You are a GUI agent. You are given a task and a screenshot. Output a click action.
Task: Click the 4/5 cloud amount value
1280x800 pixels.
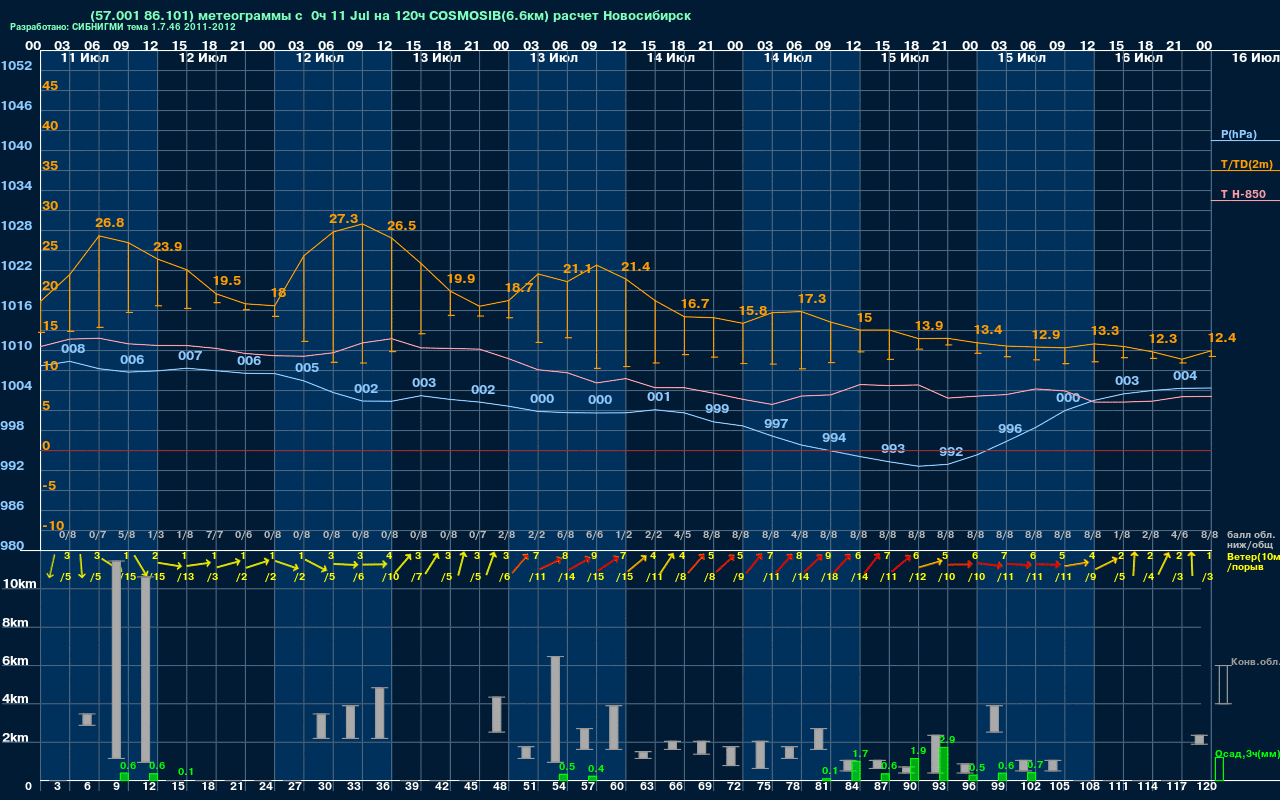(682, 535)
